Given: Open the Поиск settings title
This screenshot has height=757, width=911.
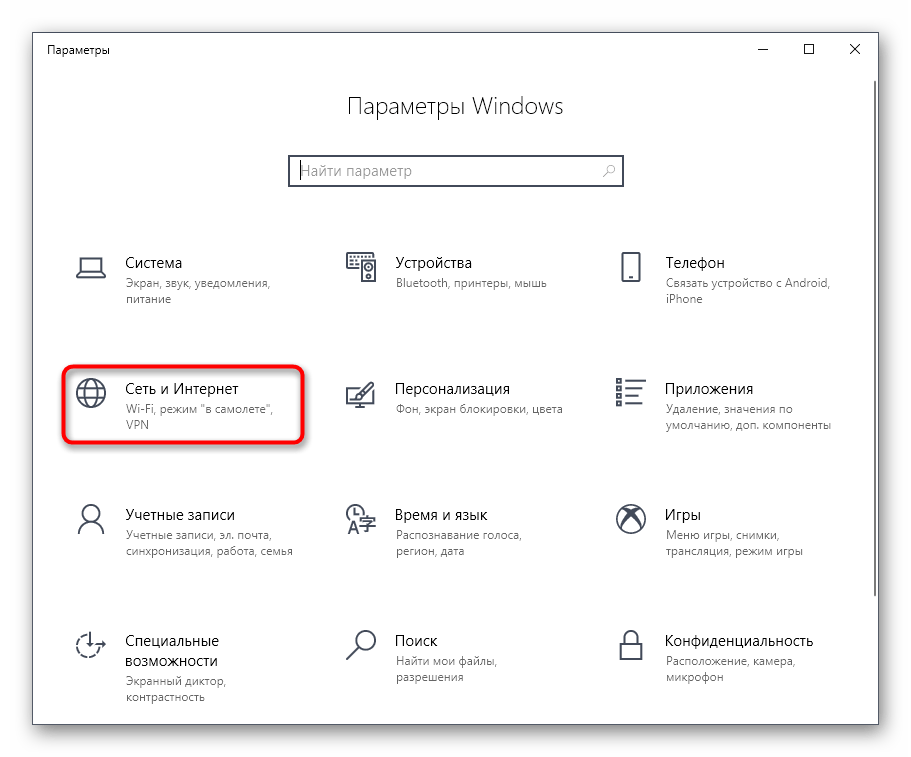Looking at the screenshot, I should coord(416,641).
